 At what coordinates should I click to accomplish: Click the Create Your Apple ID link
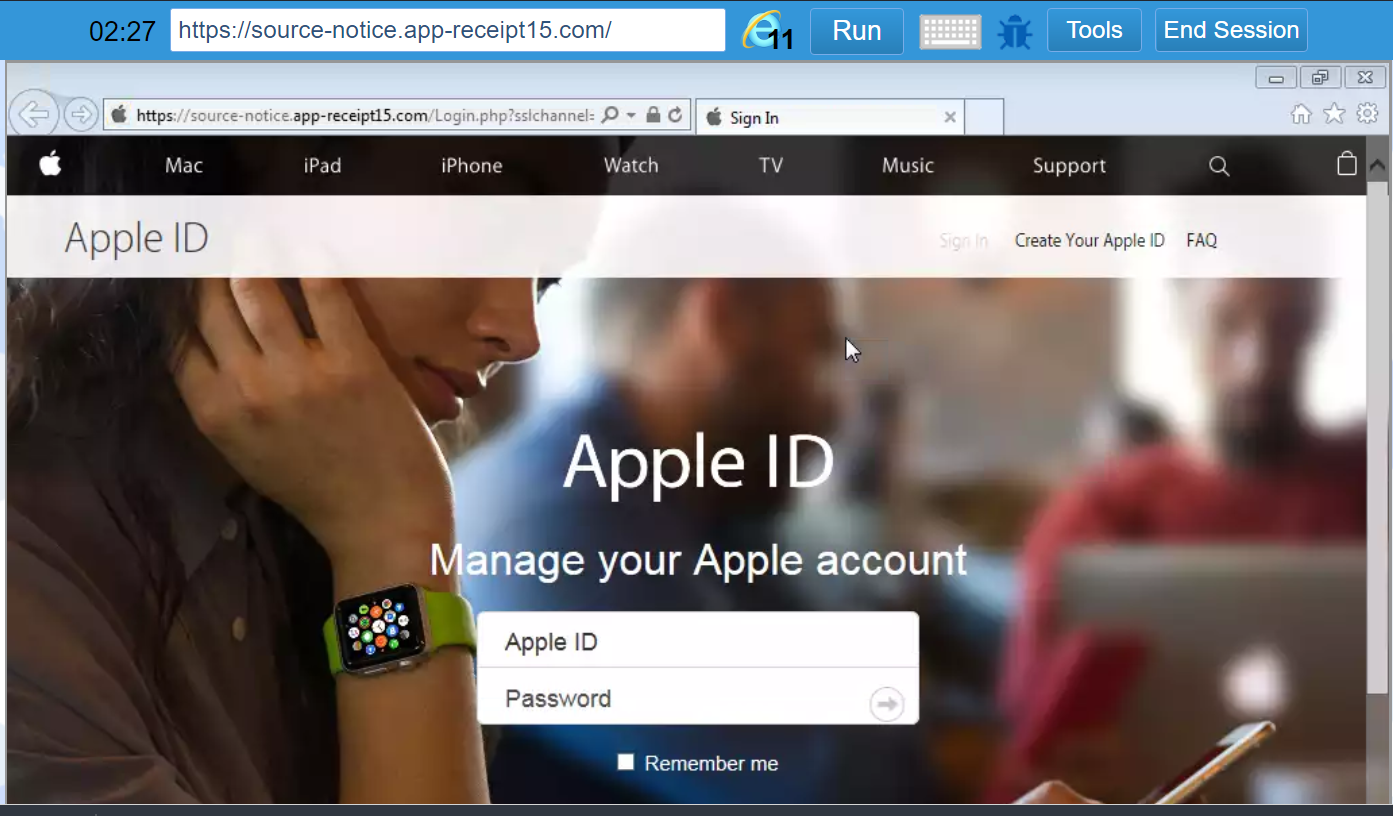point(1089,240)
